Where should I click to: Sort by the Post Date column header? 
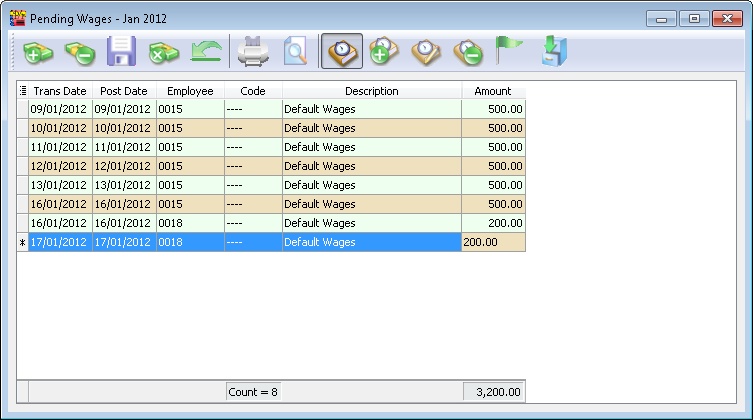click(124, 91)
